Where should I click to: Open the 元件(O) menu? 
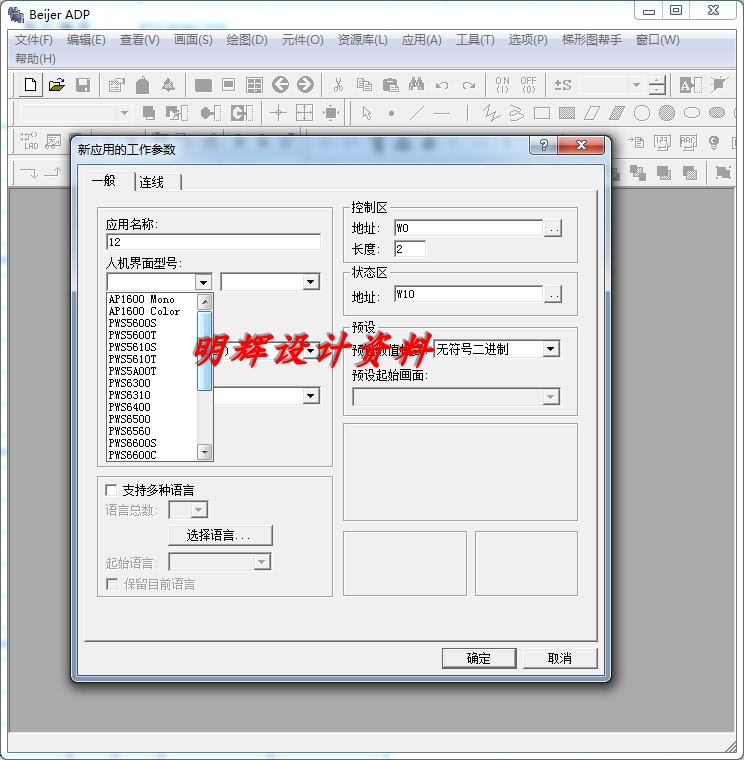coord(302,40)
